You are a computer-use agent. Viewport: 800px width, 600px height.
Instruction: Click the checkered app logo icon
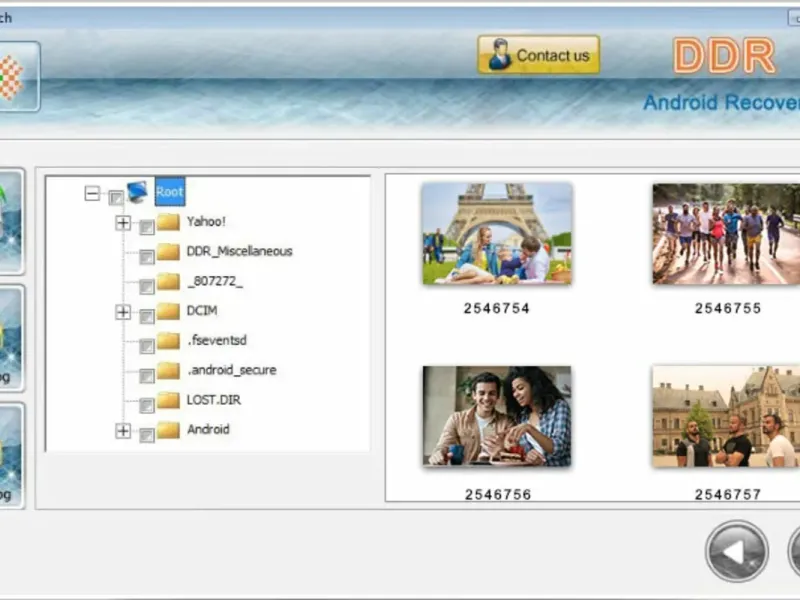(x=11, y=77)
